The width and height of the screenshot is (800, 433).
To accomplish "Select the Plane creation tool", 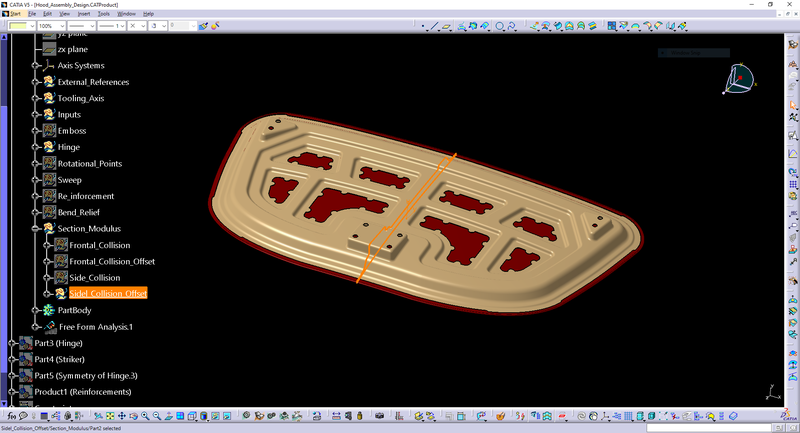I will (446, 26).
